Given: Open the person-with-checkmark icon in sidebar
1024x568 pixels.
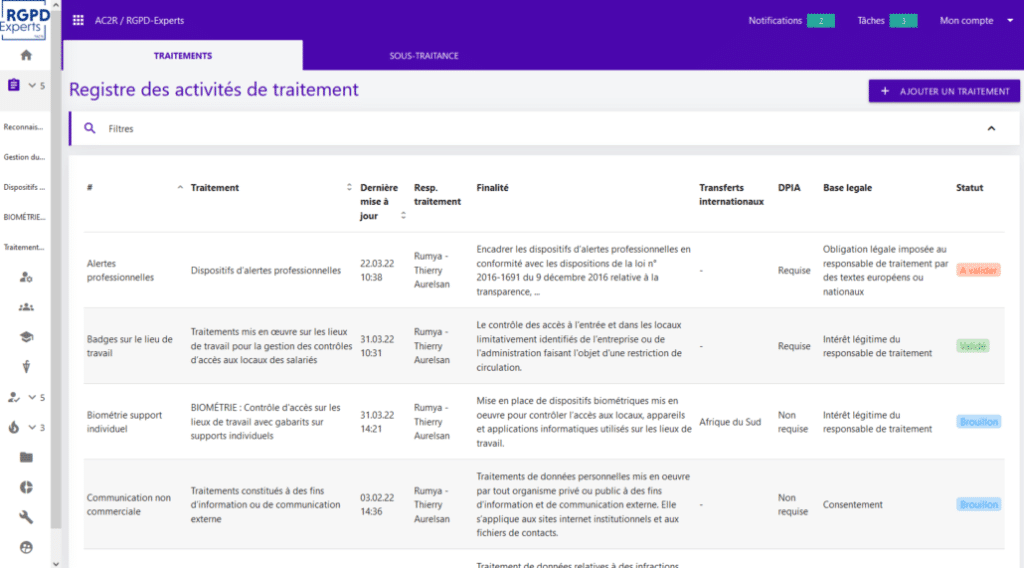Looking at the screenshot, I should [x=14, y=397].
